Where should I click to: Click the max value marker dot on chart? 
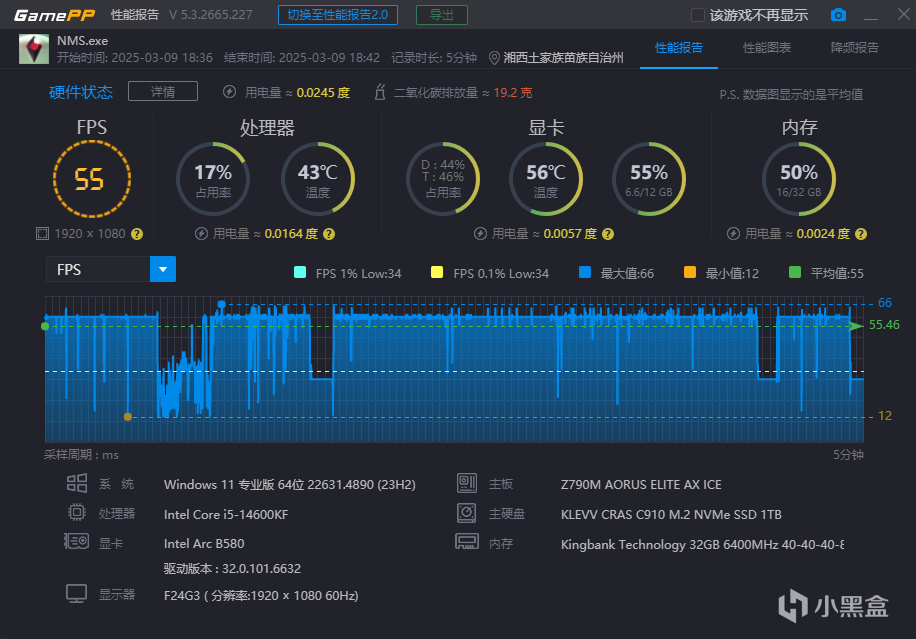coord(221,304)
